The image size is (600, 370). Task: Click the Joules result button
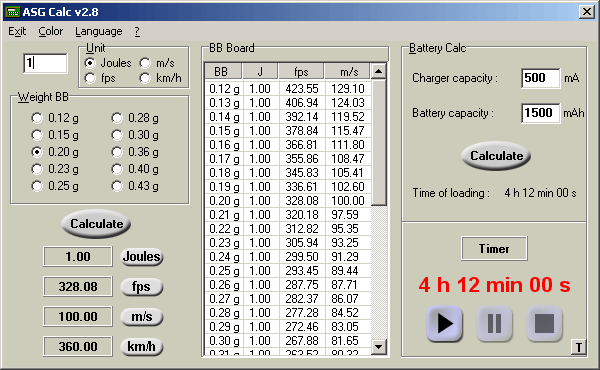(142, 256)
